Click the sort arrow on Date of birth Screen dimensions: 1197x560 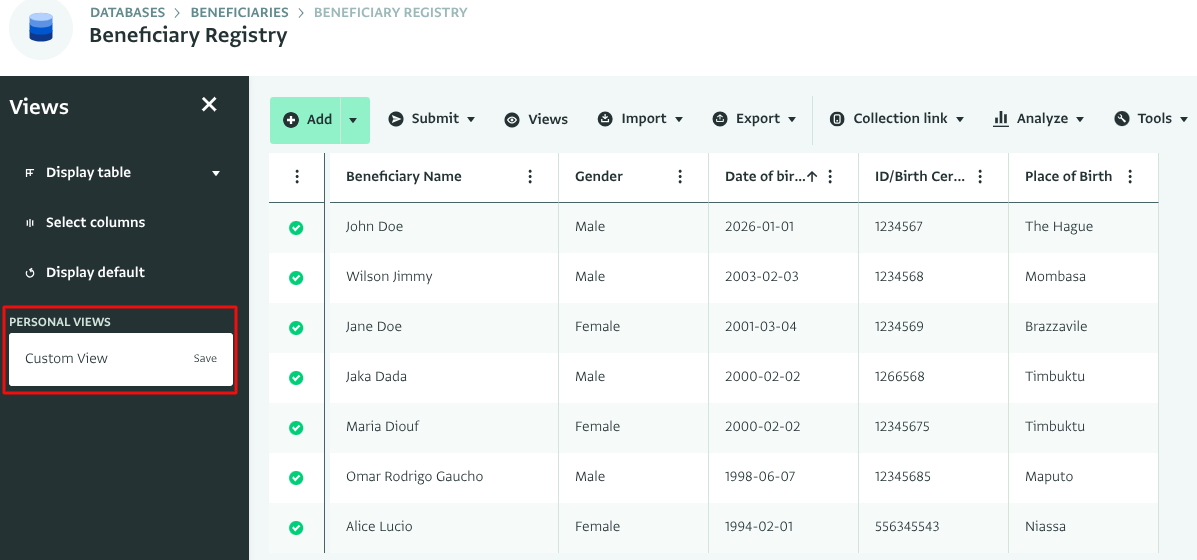click(812, 177)
